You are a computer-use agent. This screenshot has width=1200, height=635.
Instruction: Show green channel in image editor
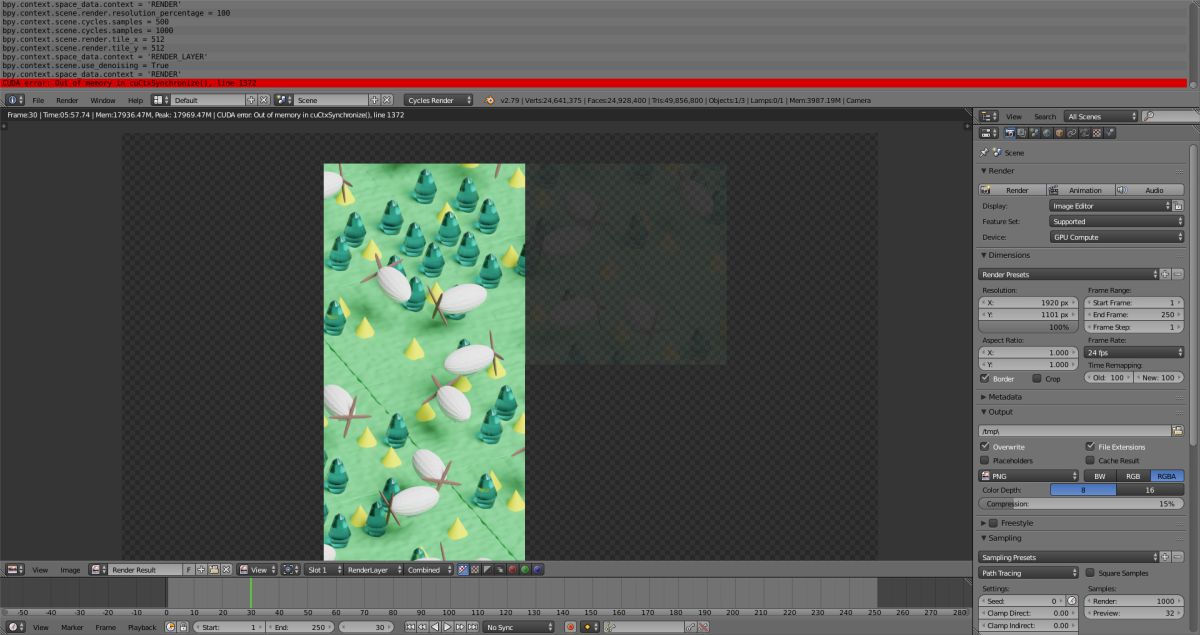[525, 570]
